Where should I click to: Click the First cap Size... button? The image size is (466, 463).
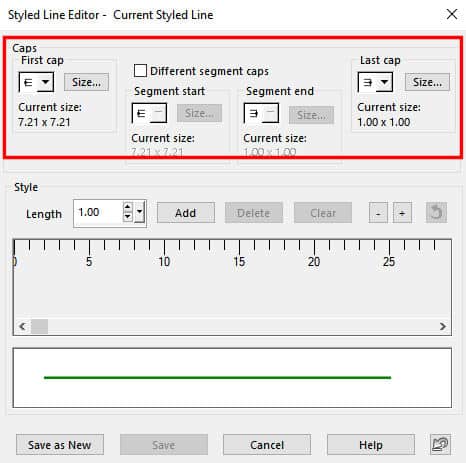[x=86, y=82]
